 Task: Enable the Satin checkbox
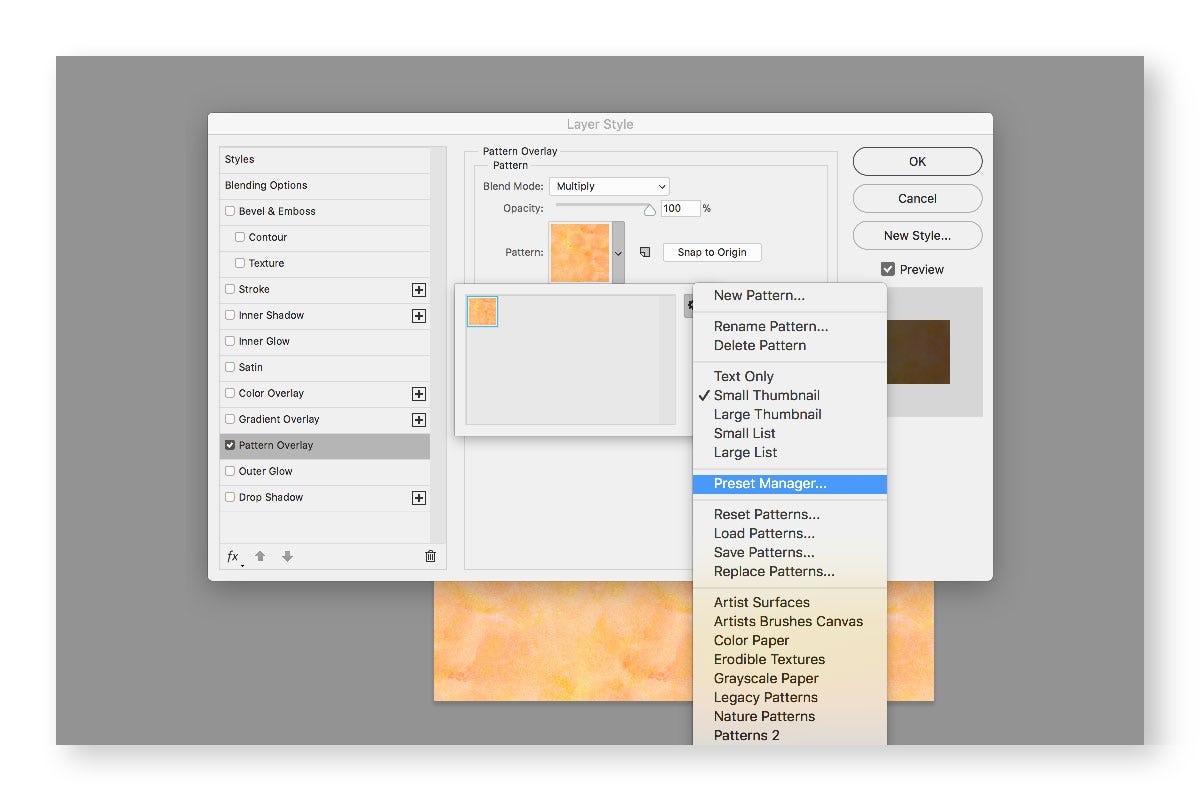pyautogui.click(x=230, y=367)
